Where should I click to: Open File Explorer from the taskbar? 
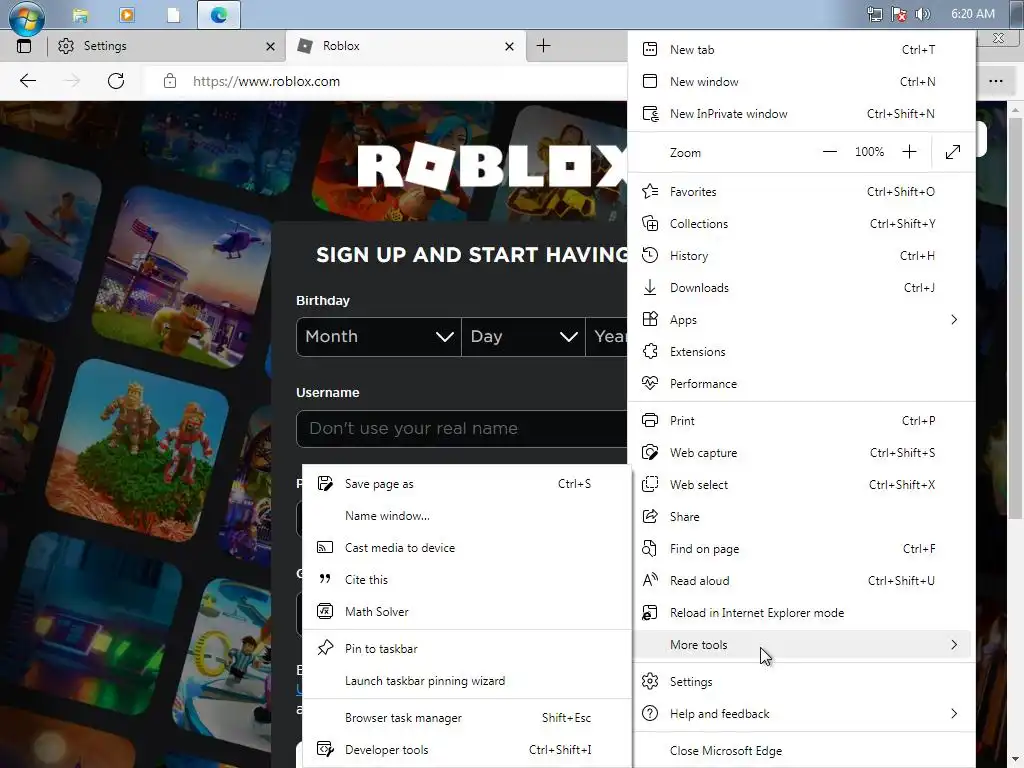tap(81, 14)
